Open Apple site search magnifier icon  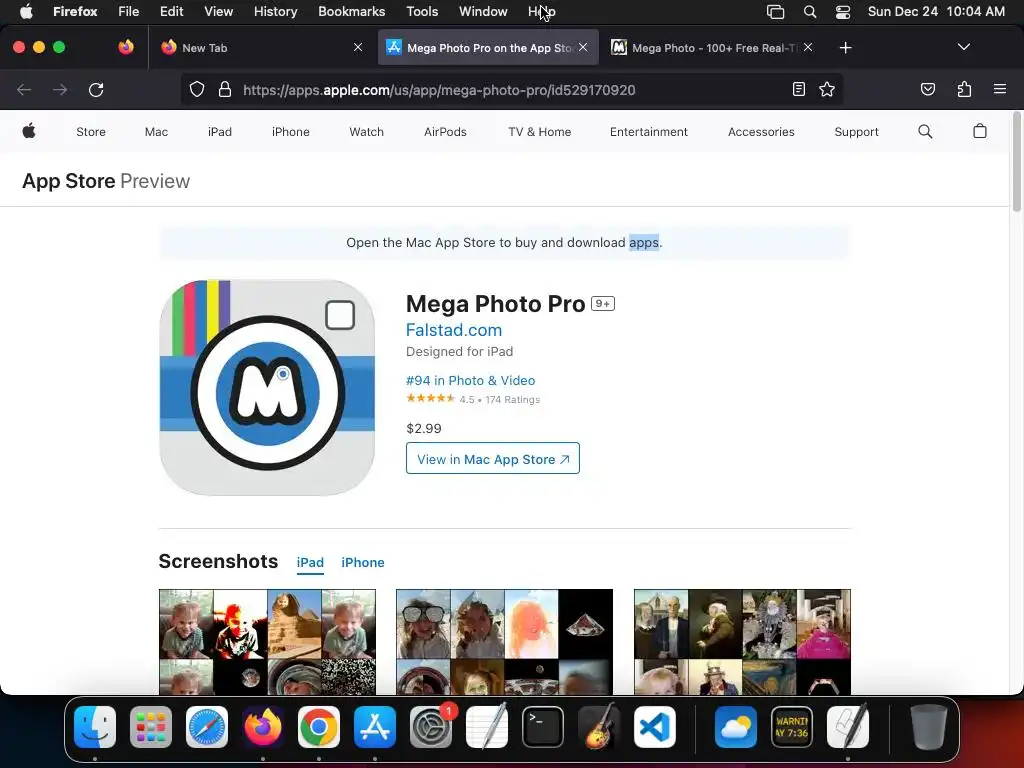click(925, 131)
